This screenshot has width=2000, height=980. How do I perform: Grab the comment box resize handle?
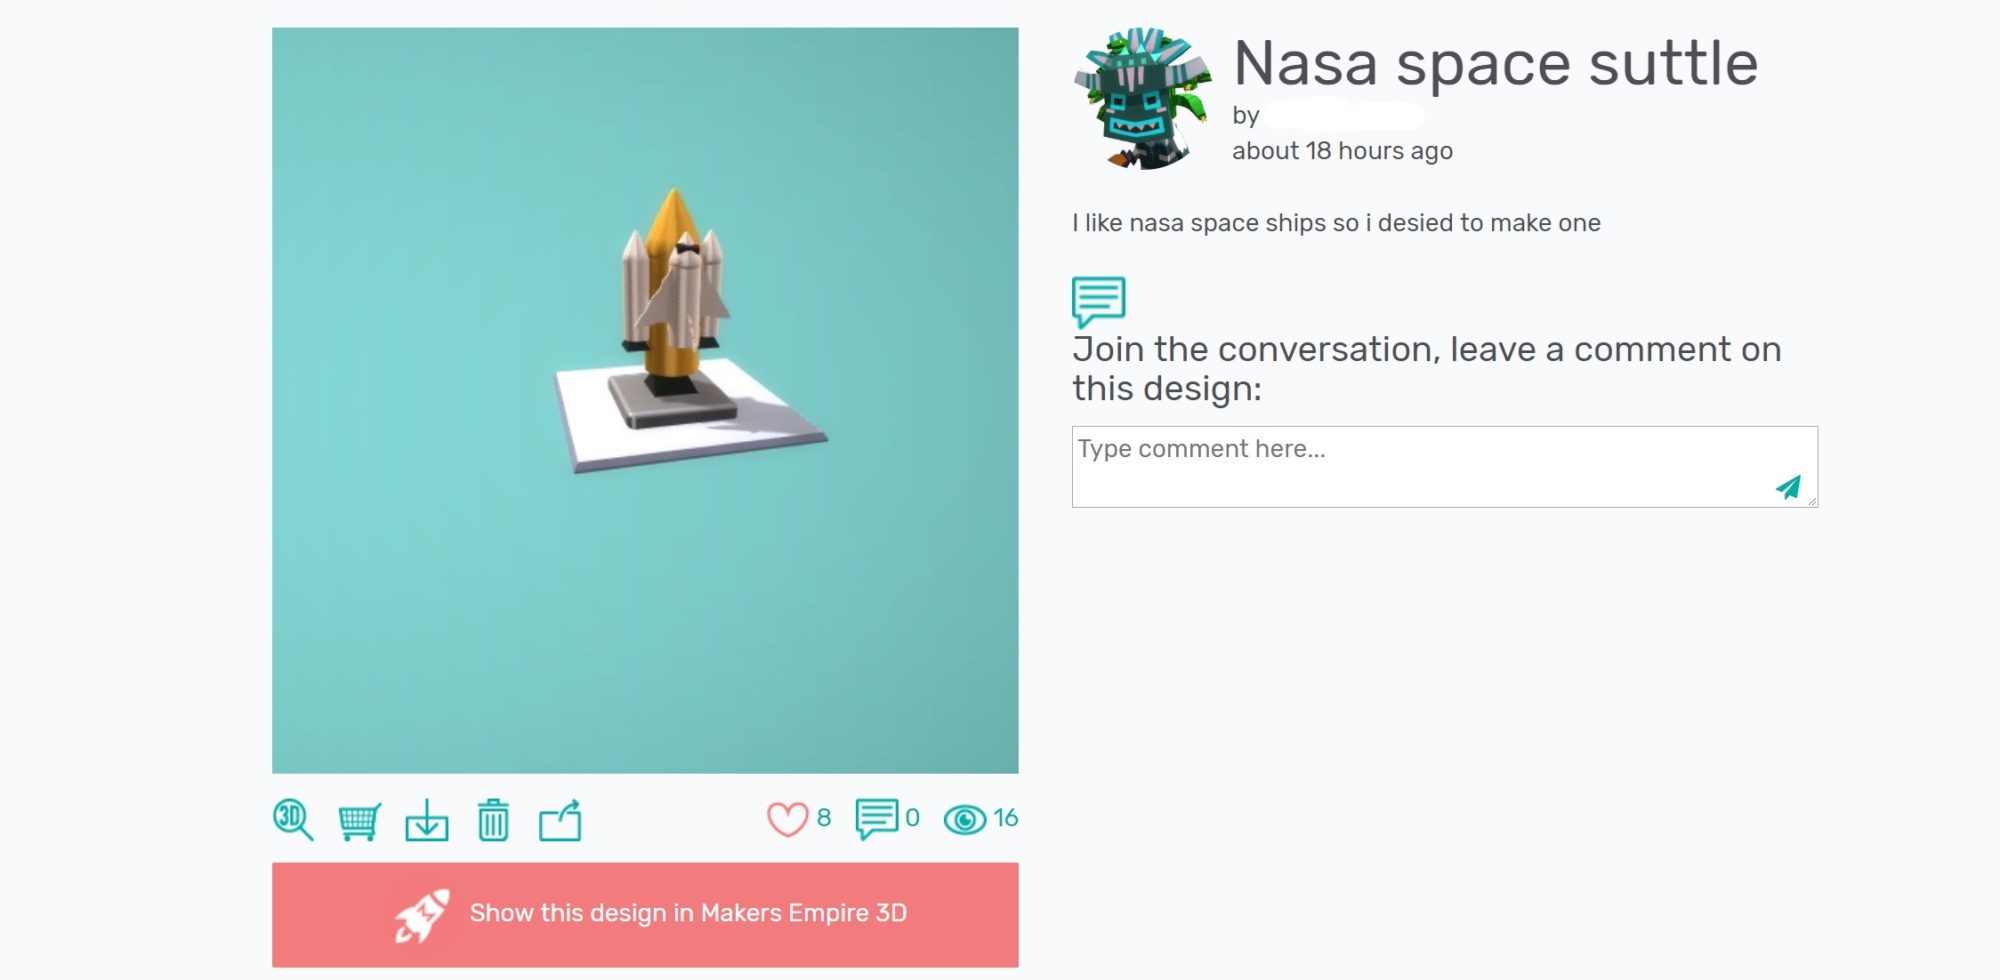[x=1812, y=501]
